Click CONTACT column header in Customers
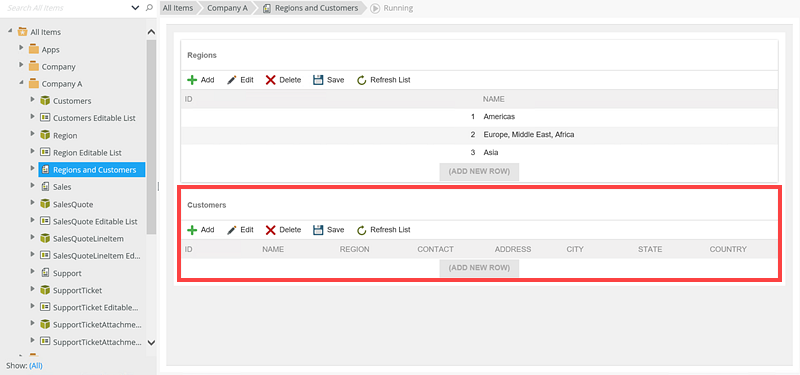 pyautogui.click(x=435, y=249)
